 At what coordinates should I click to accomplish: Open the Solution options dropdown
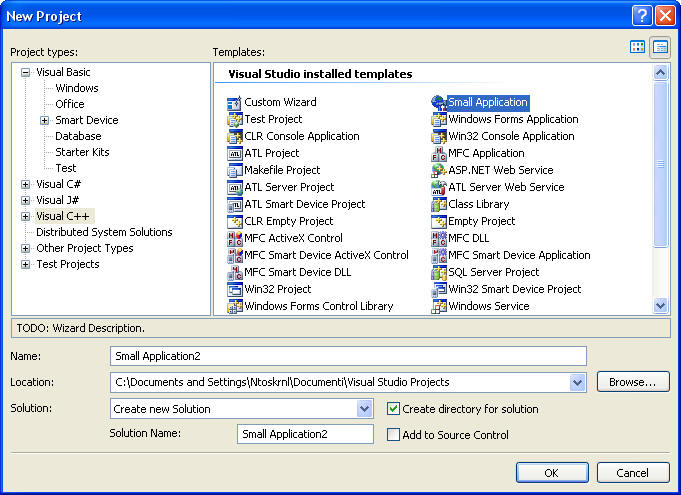click(364, 409)
